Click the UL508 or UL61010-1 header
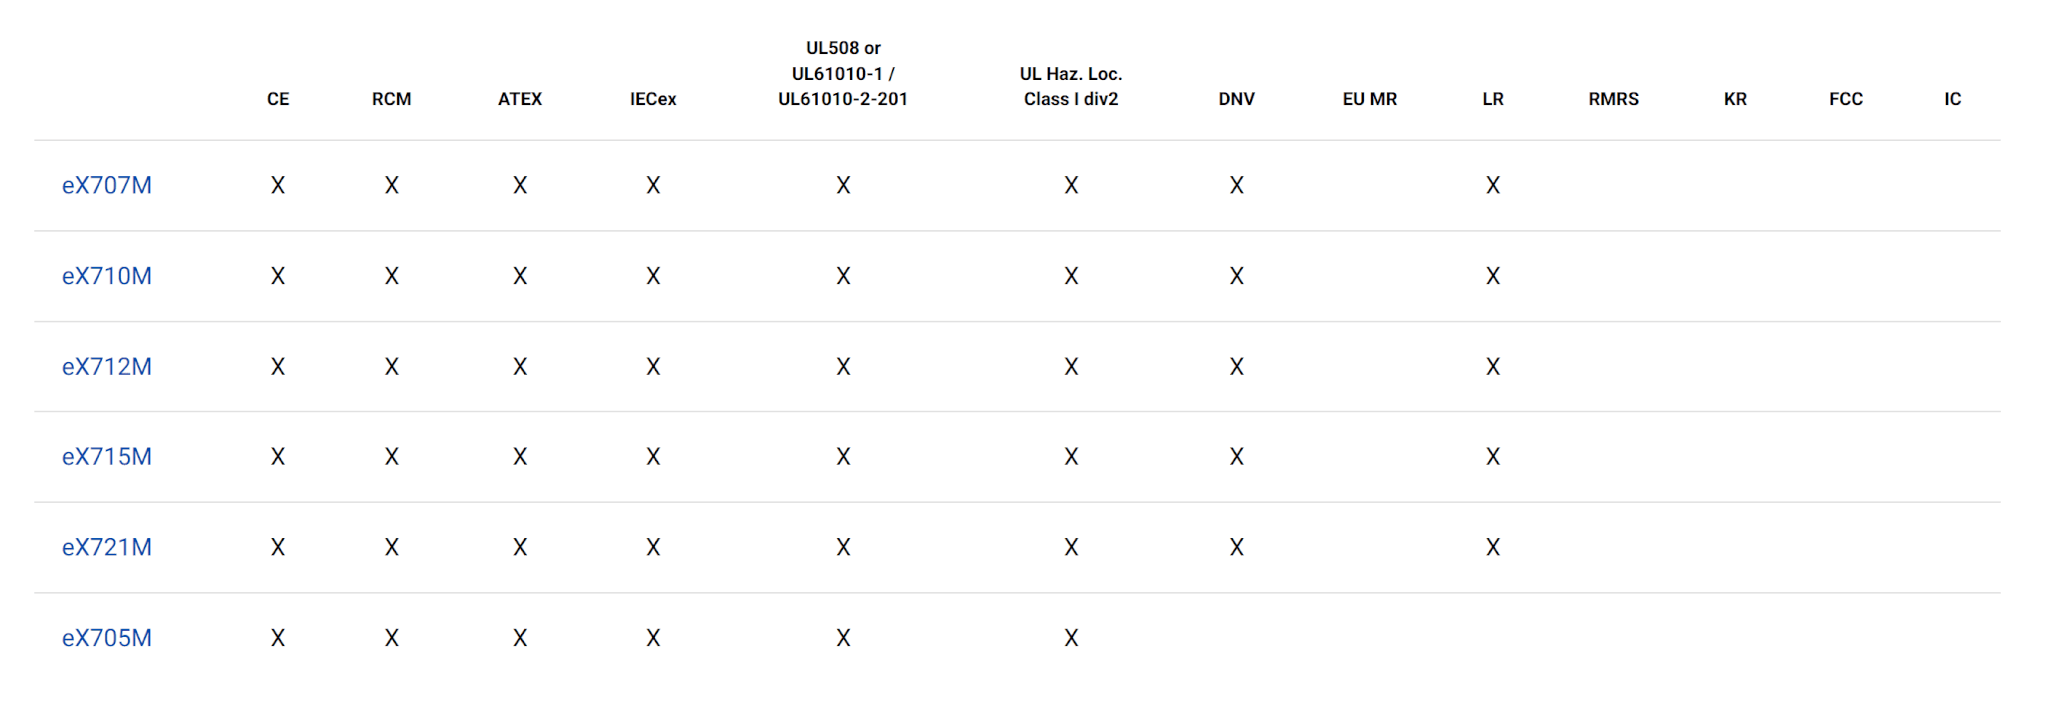The image size is (2048, 714). (843, 74)
